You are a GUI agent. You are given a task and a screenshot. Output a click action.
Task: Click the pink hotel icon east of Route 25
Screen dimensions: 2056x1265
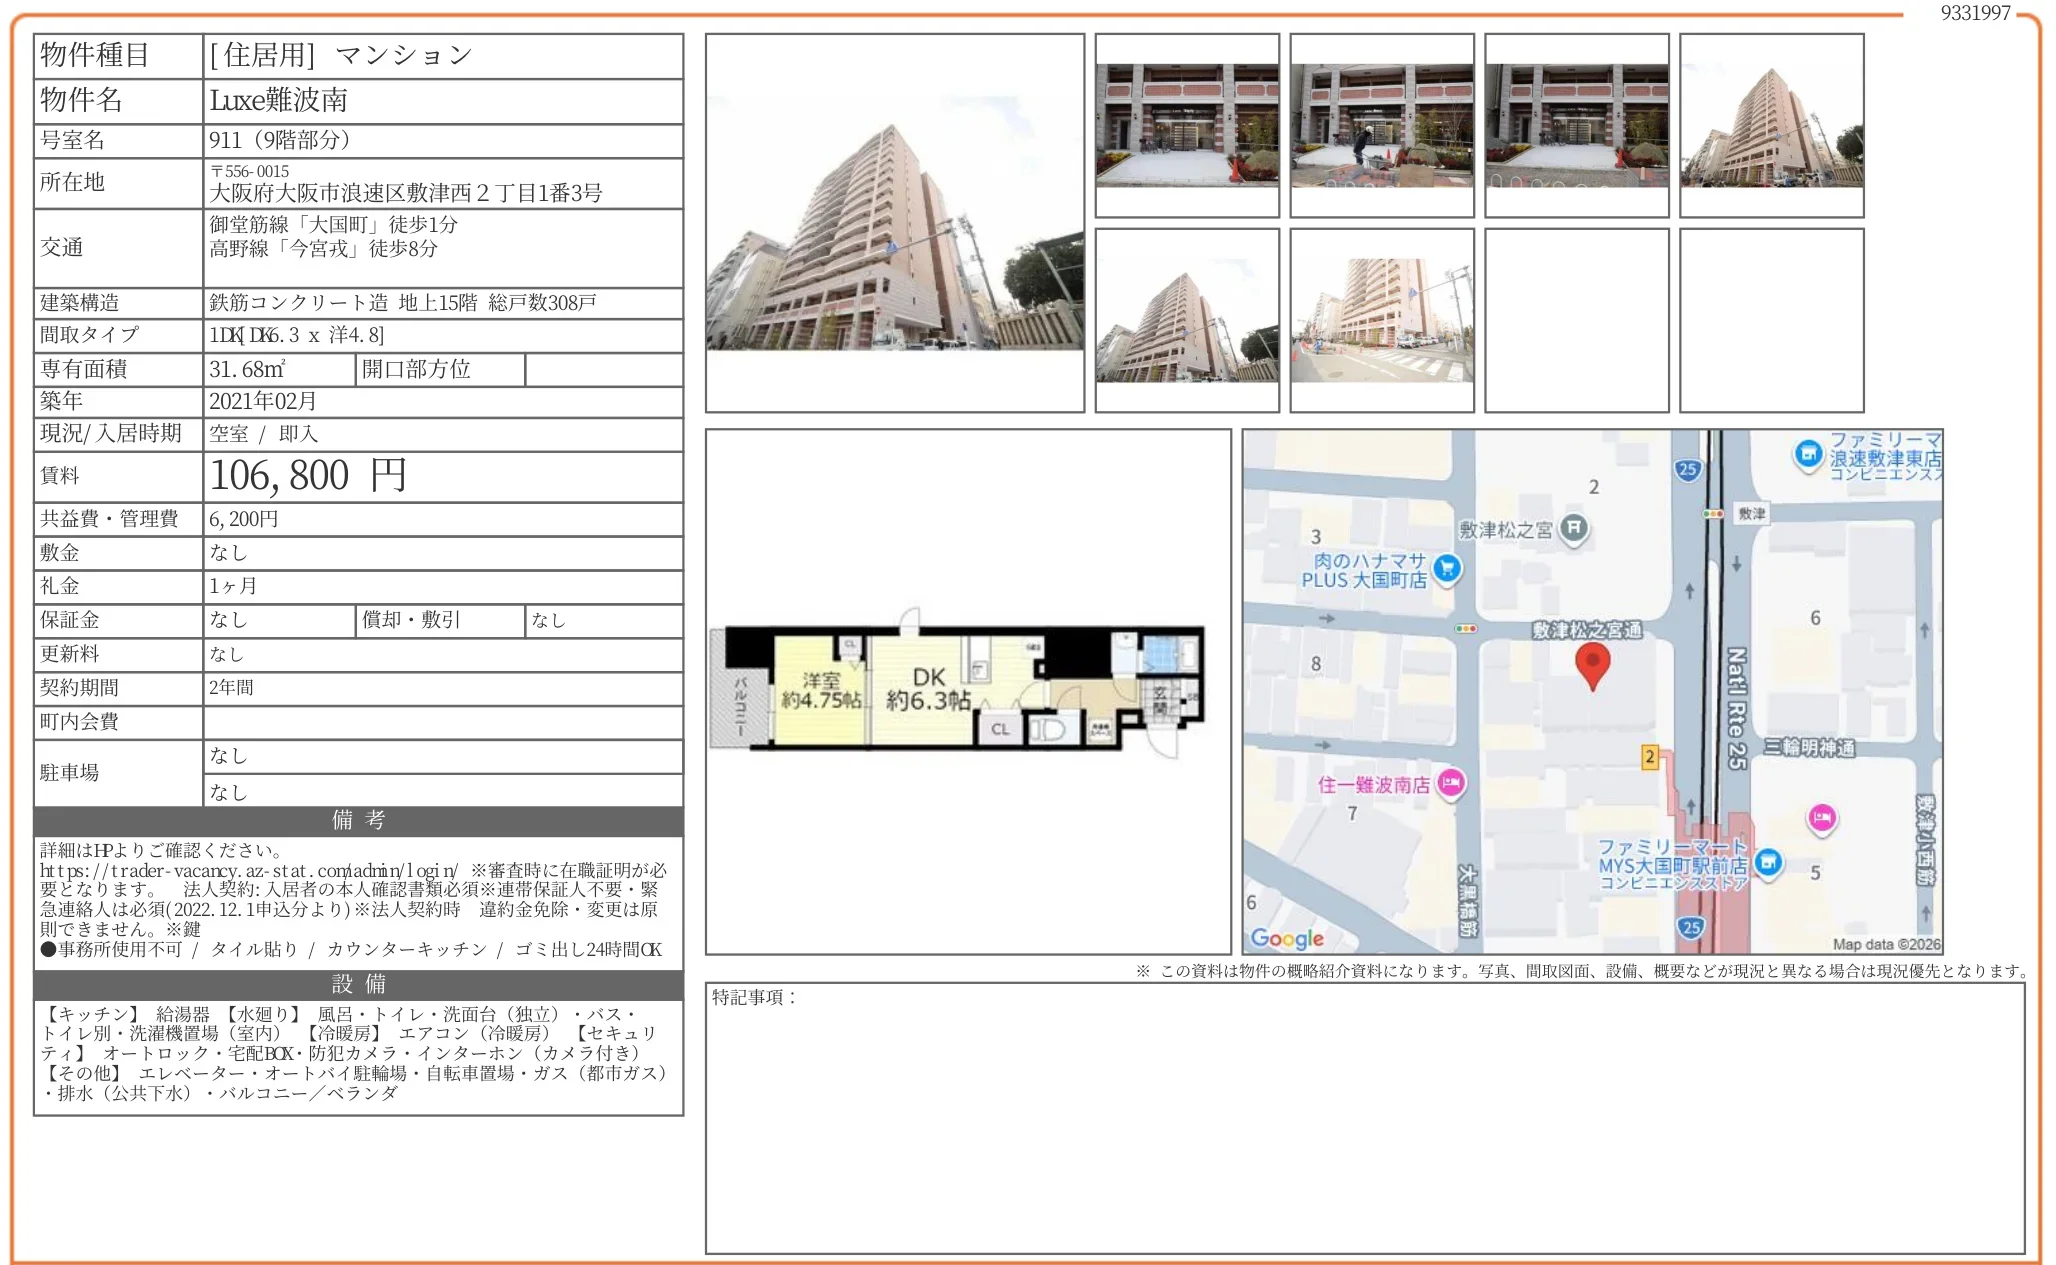click(1822, 818)
